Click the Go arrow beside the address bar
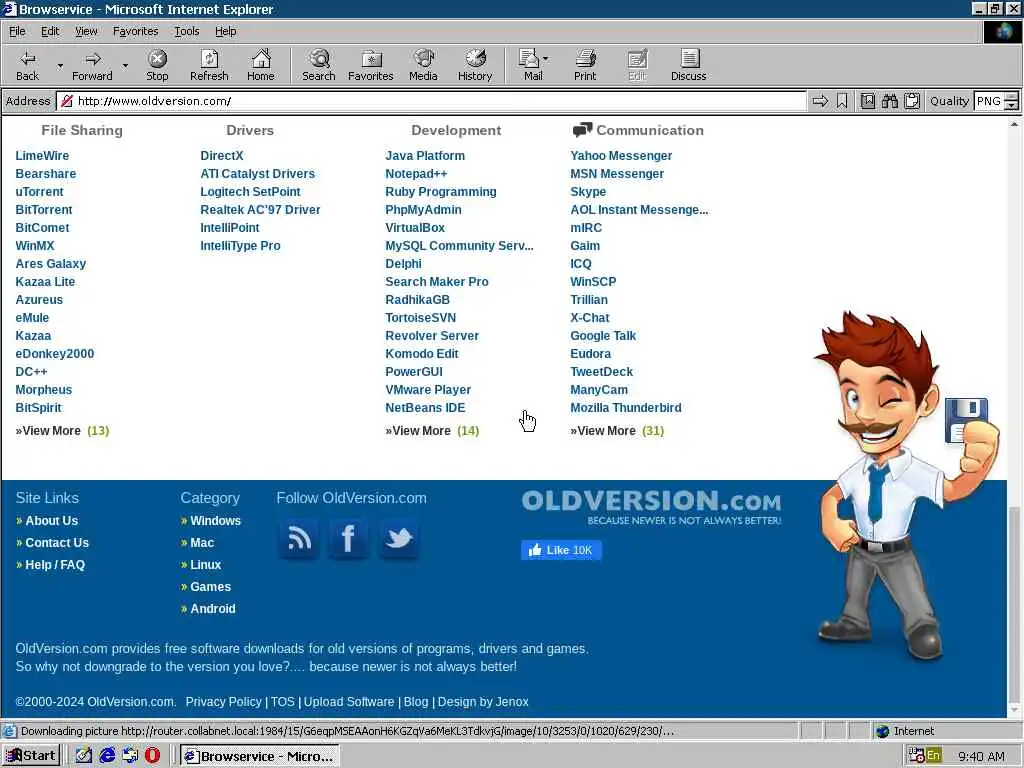 820,101
